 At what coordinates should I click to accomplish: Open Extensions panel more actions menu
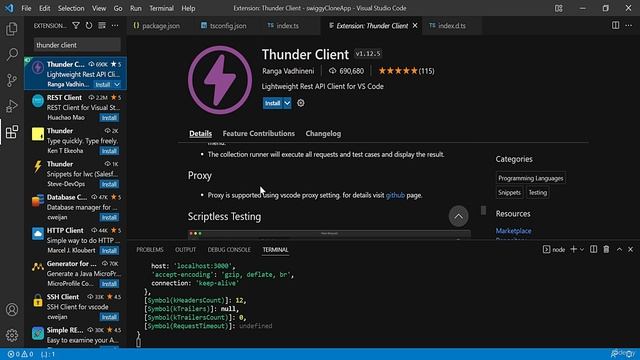coord(115,25)
